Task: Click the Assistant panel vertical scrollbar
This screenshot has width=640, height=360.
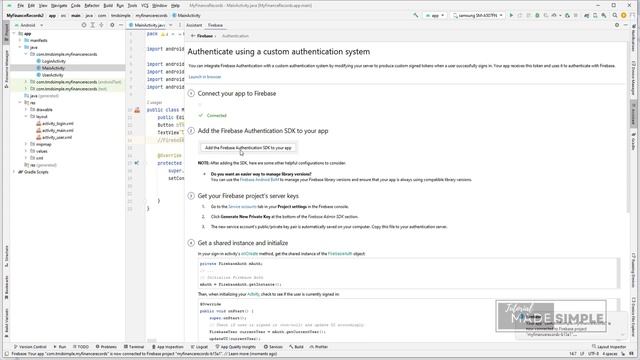Action: [x=629, y=127]
